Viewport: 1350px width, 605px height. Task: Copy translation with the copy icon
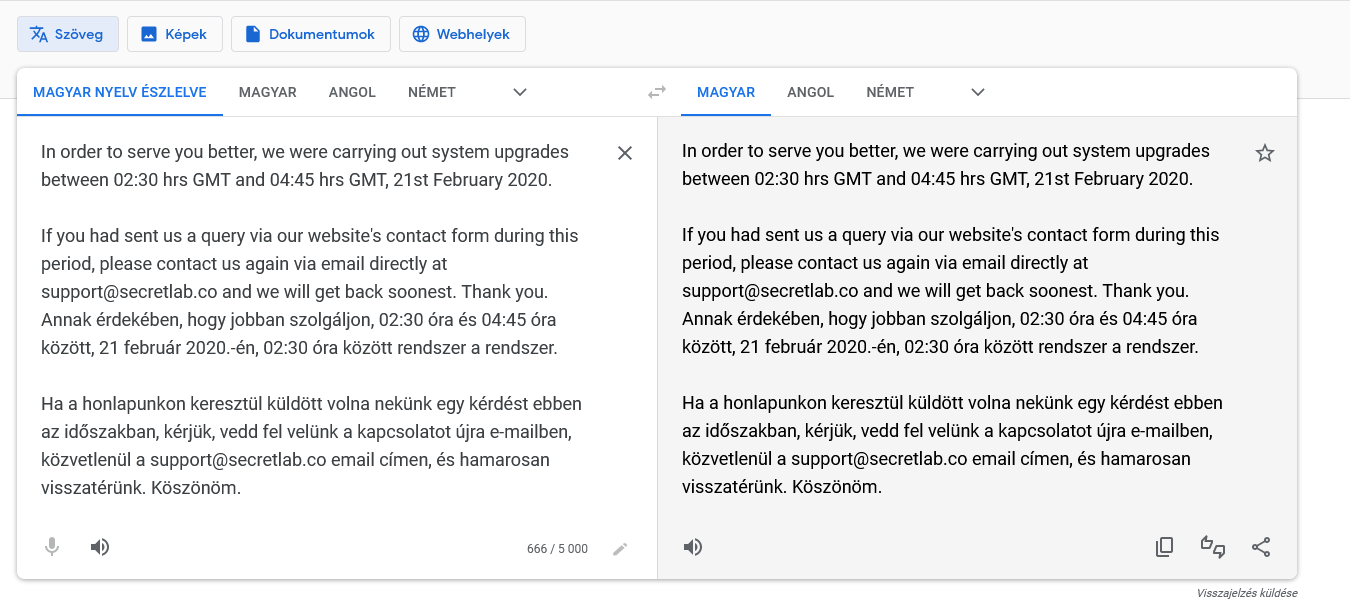click(x=1164, y=547)
